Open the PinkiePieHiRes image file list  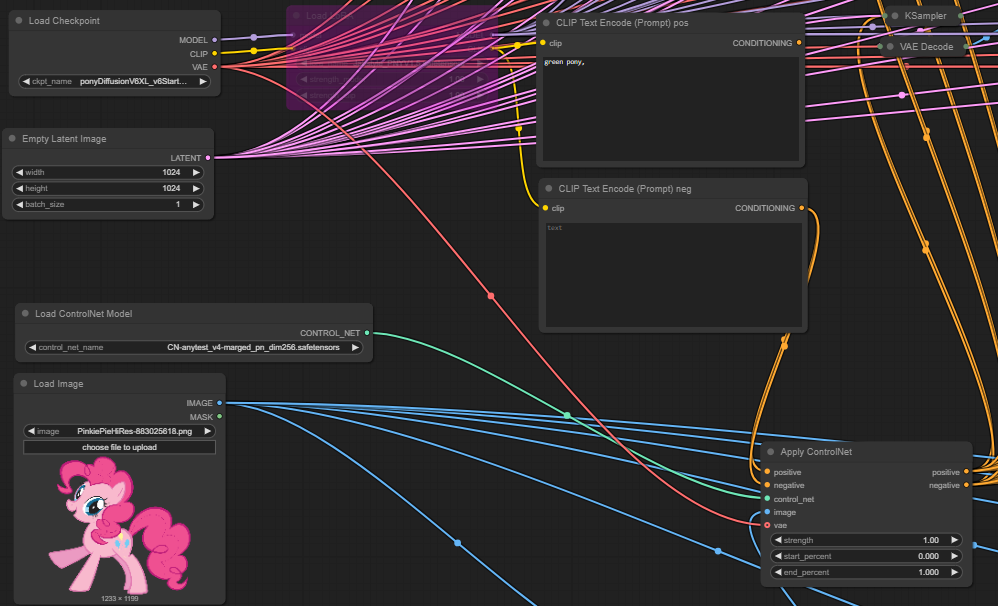tap(119, 431)
